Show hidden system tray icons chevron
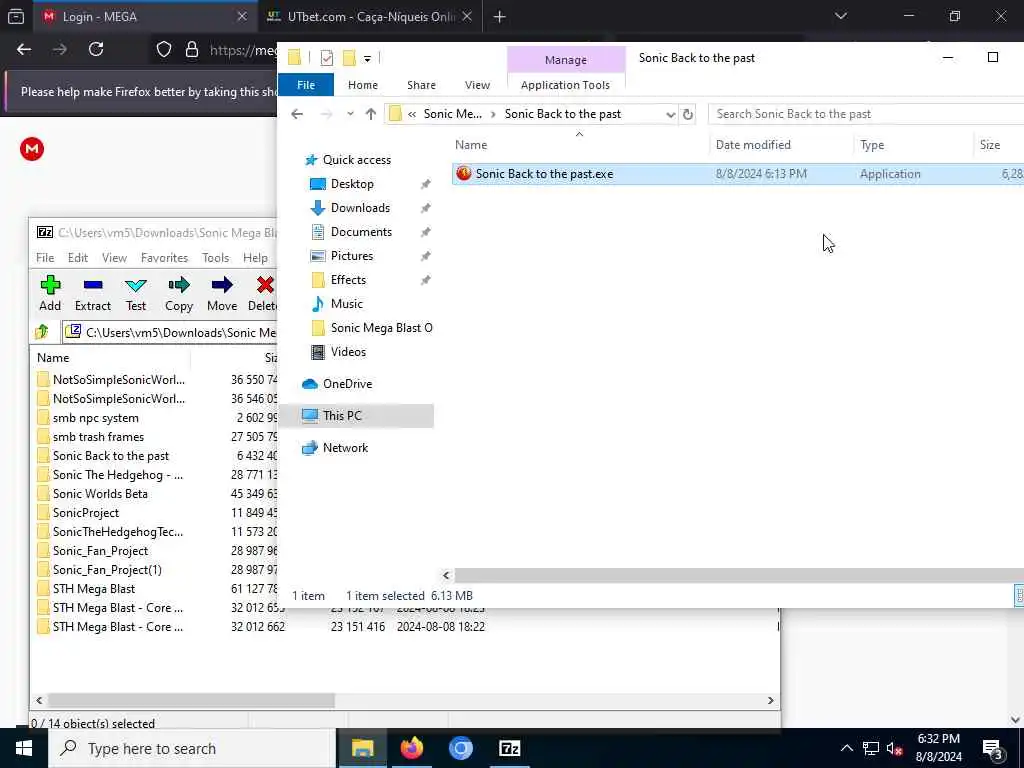 (x=846, y=748)
